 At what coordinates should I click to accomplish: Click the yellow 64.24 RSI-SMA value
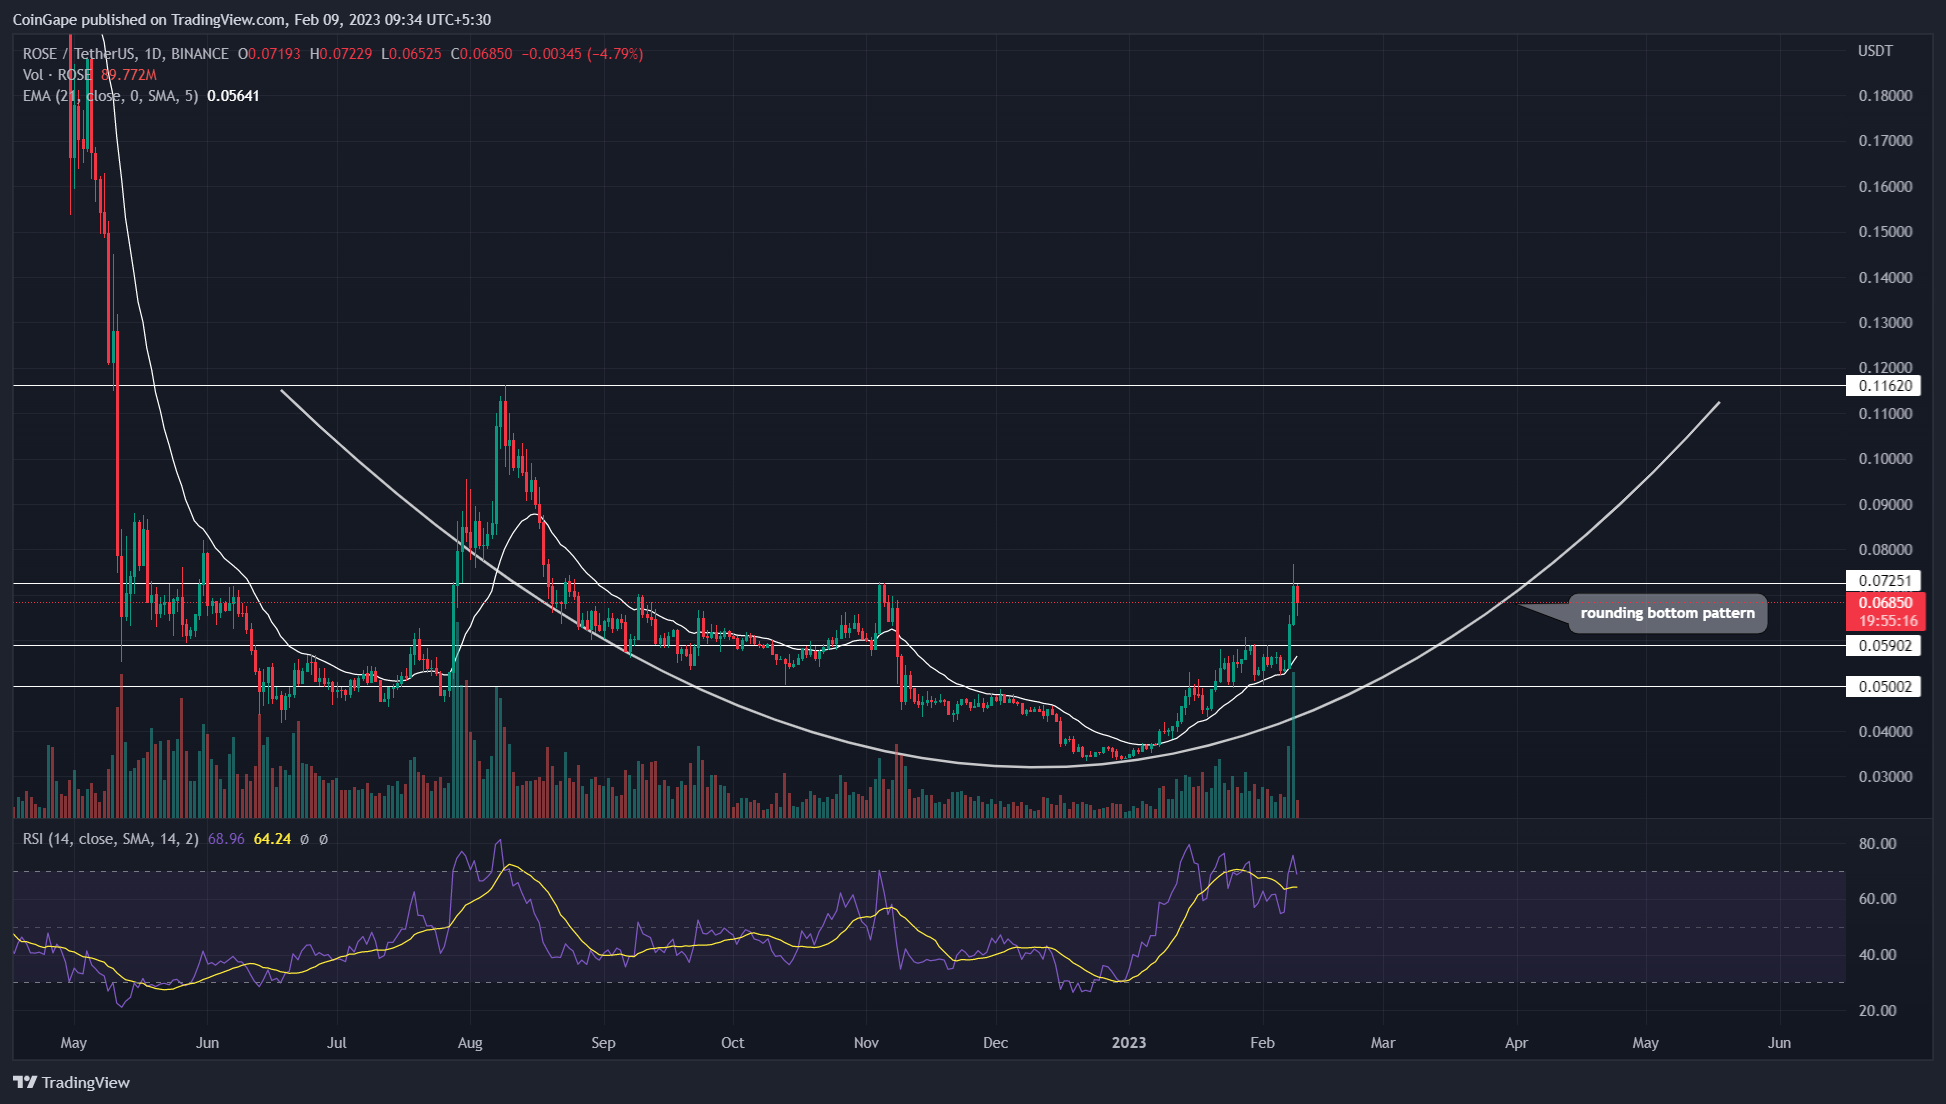coord(272,839)
